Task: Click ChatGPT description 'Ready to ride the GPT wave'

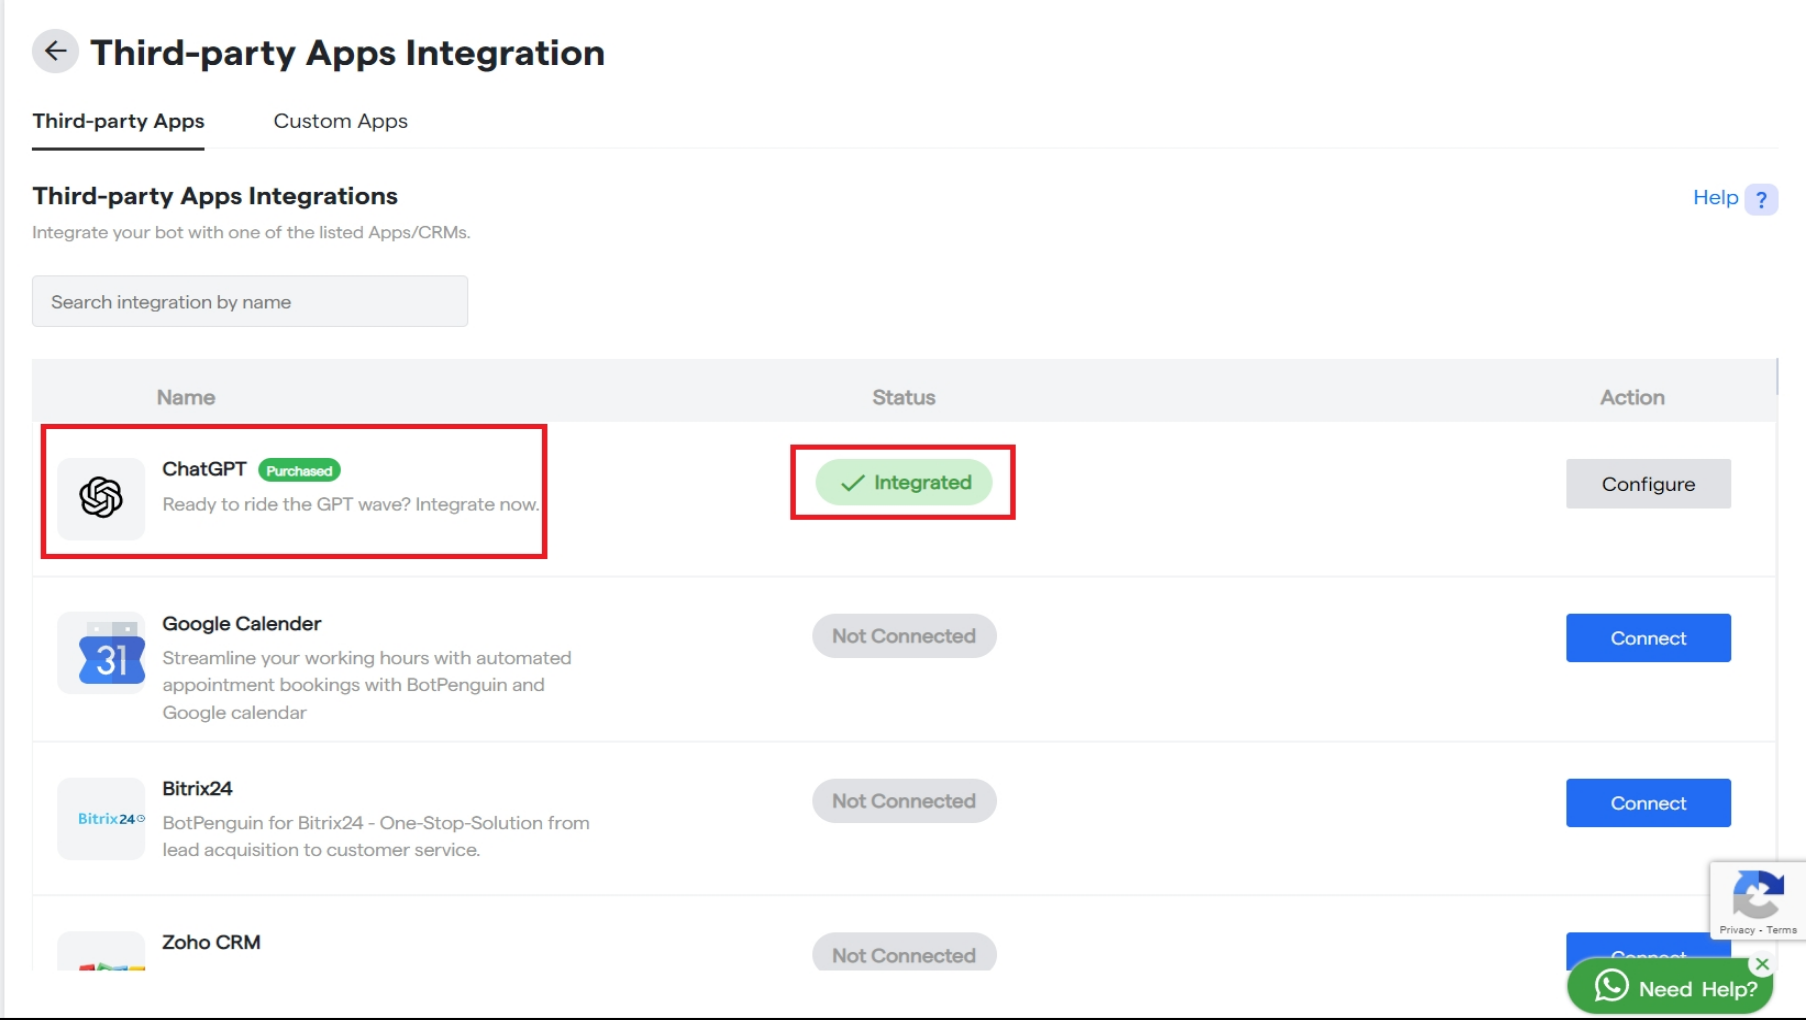Action: coord(350,504)
